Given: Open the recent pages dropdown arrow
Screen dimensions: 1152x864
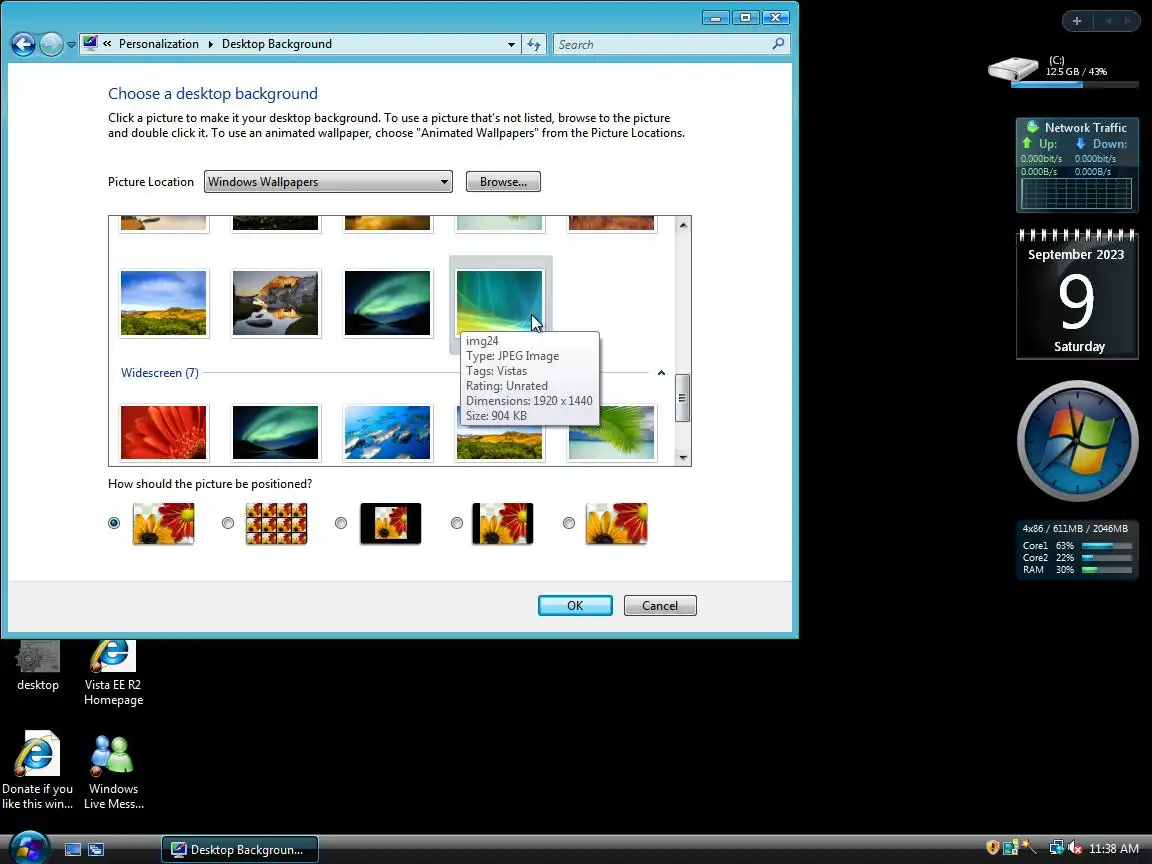Looking at the screenshot, I should [x=71, y=45].
